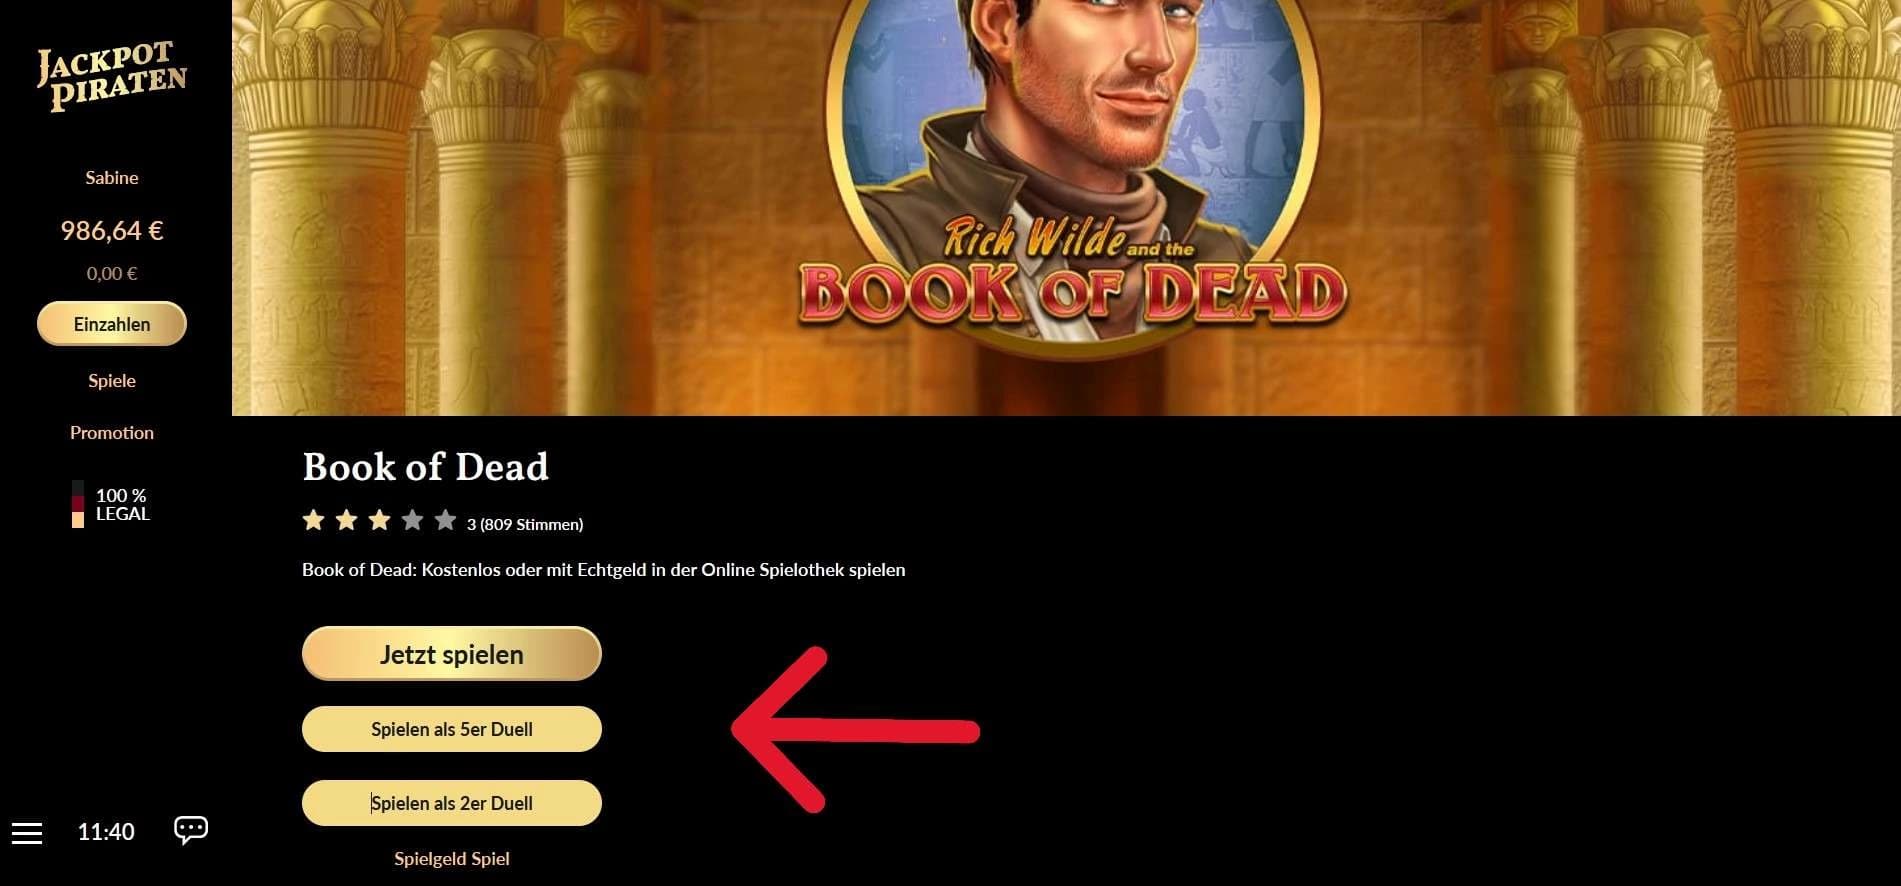This screenshot has height=886, width=1901.
Task: Click the 986,64 € balance
Action: [112, 231]
